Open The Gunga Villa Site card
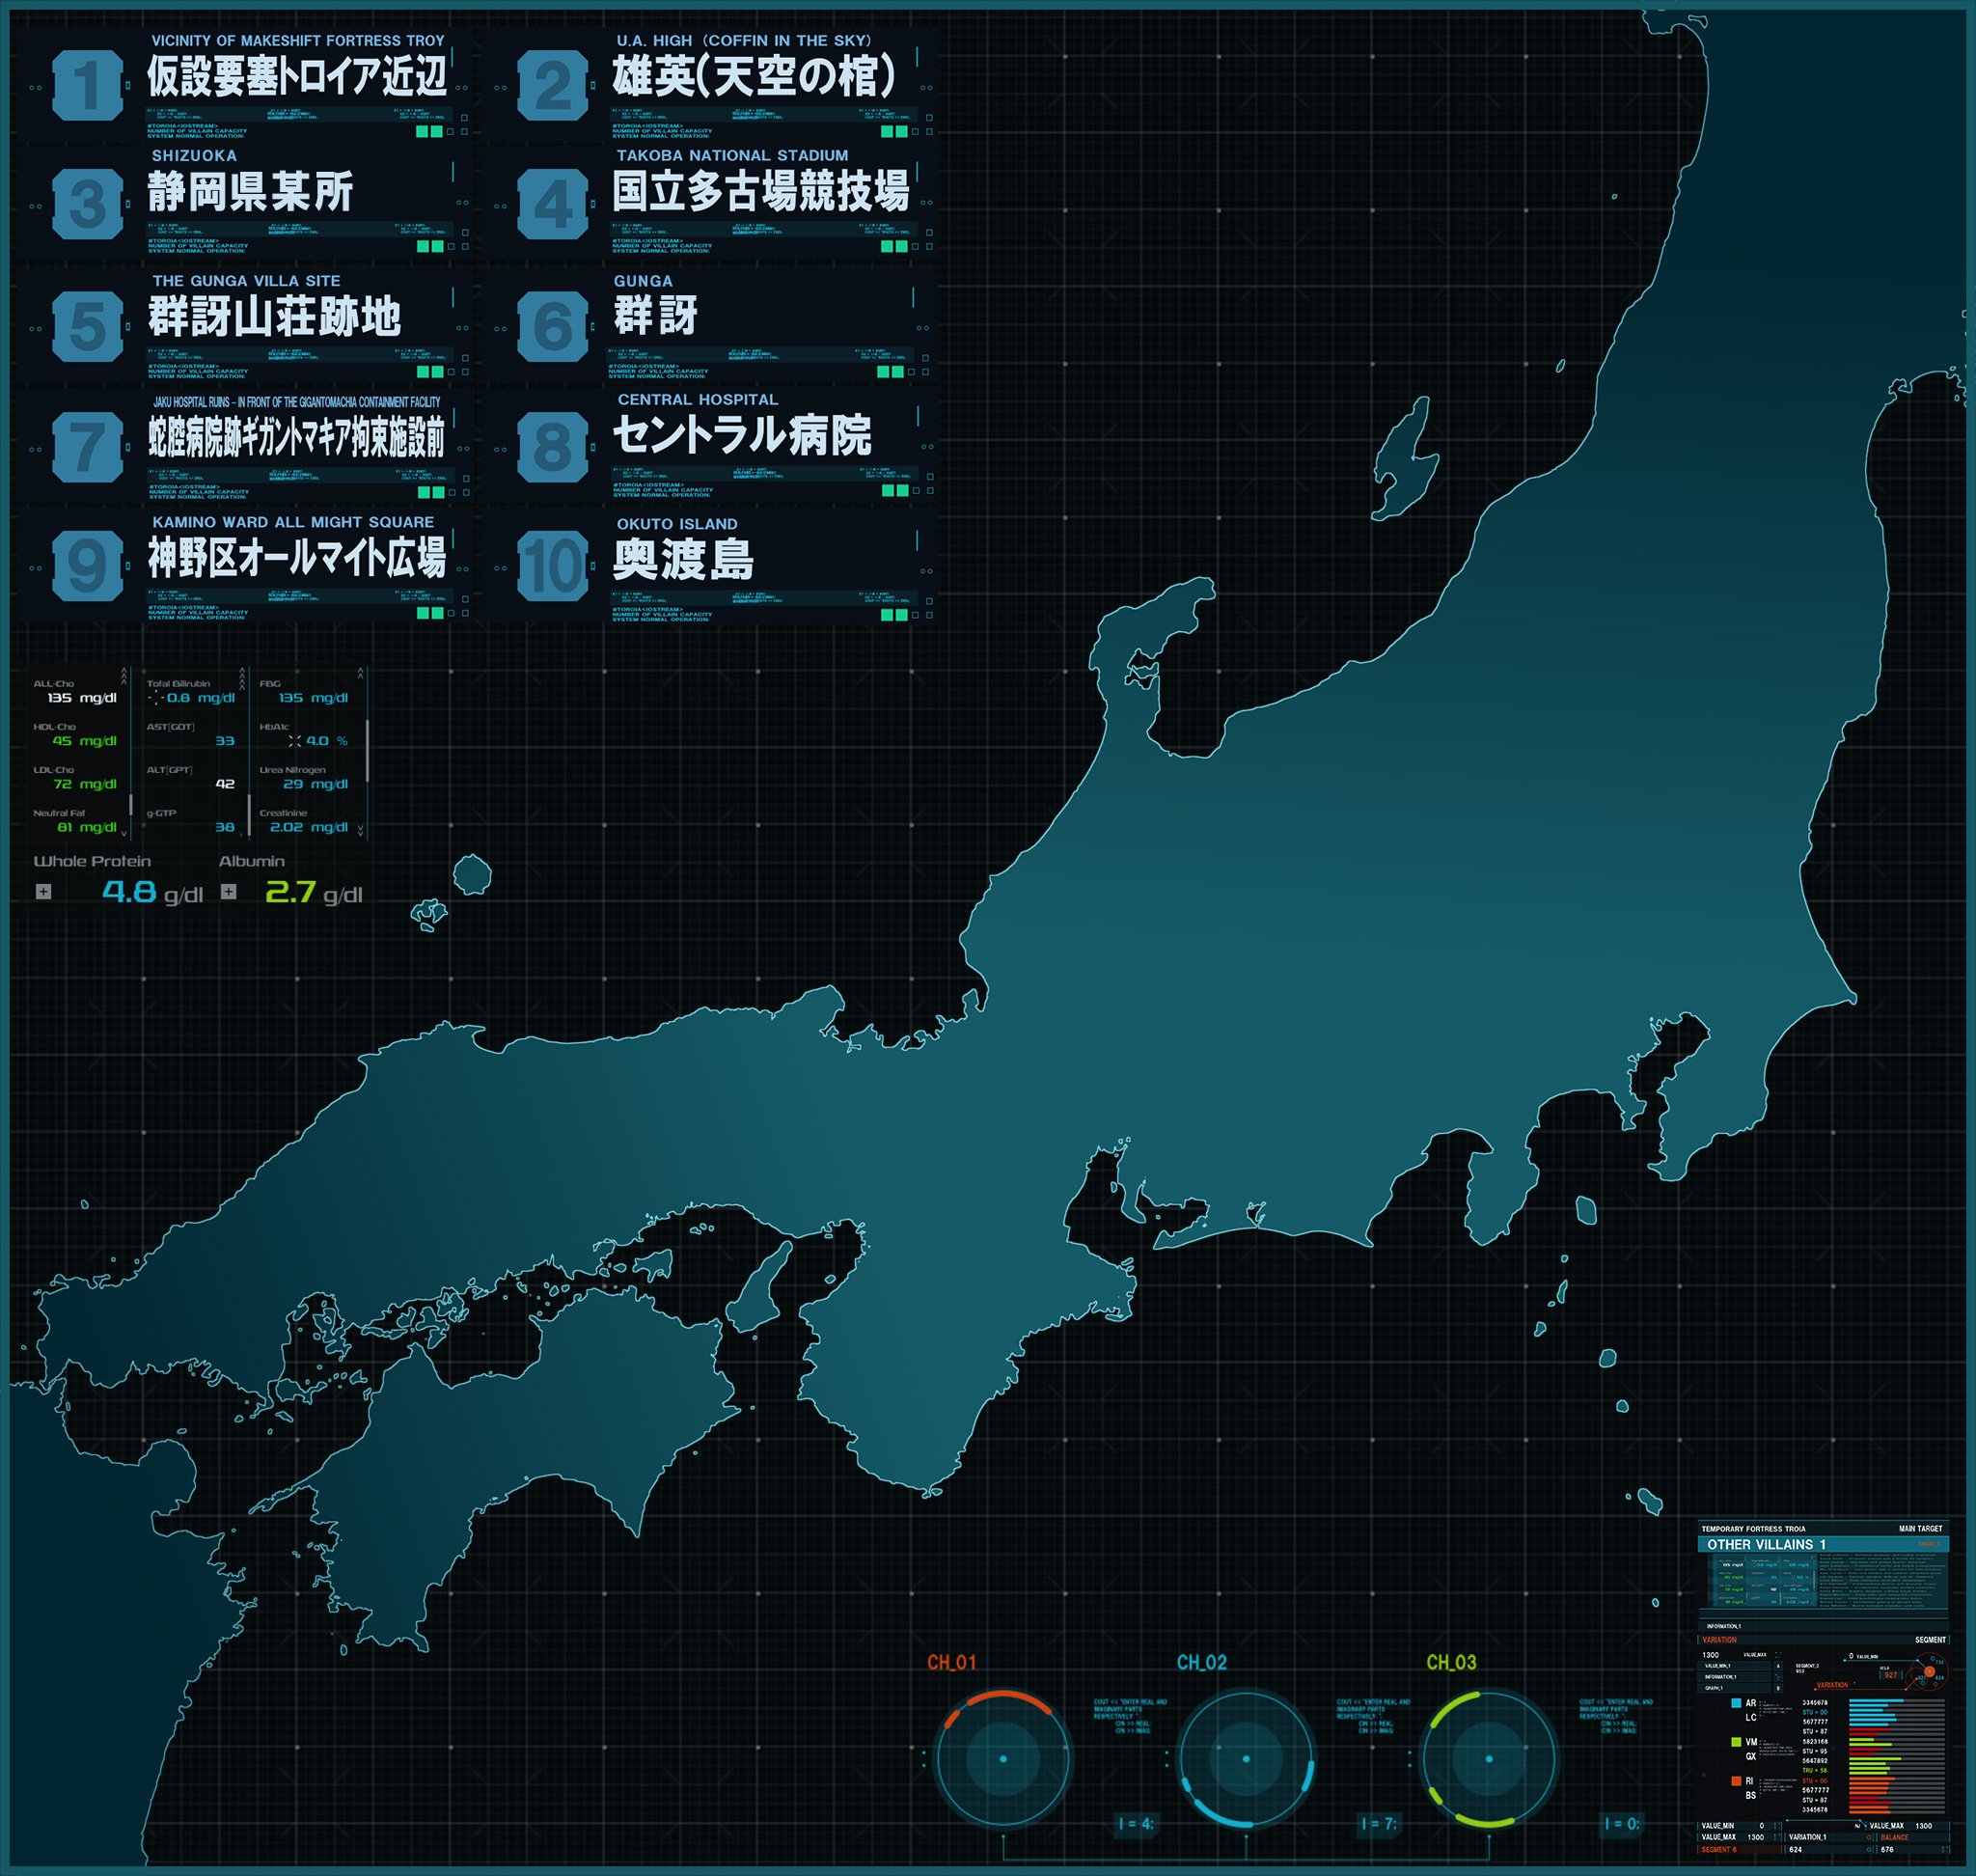The image size is (1976, 1876). [243, 325]
